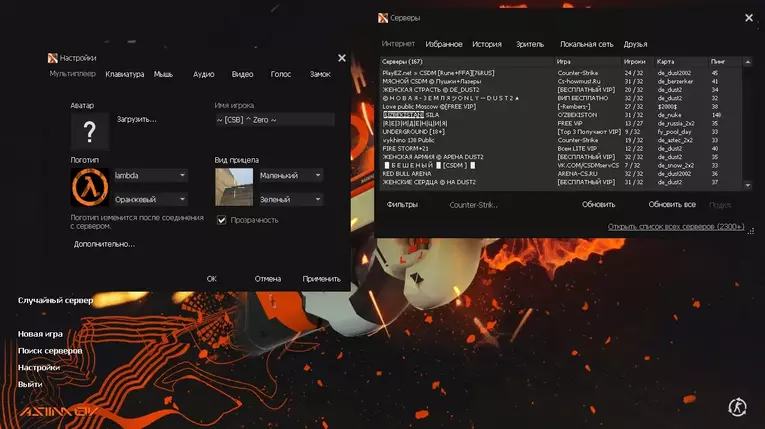Switch to the Видео settings tab
765x429 pixels.
[242, 74]
